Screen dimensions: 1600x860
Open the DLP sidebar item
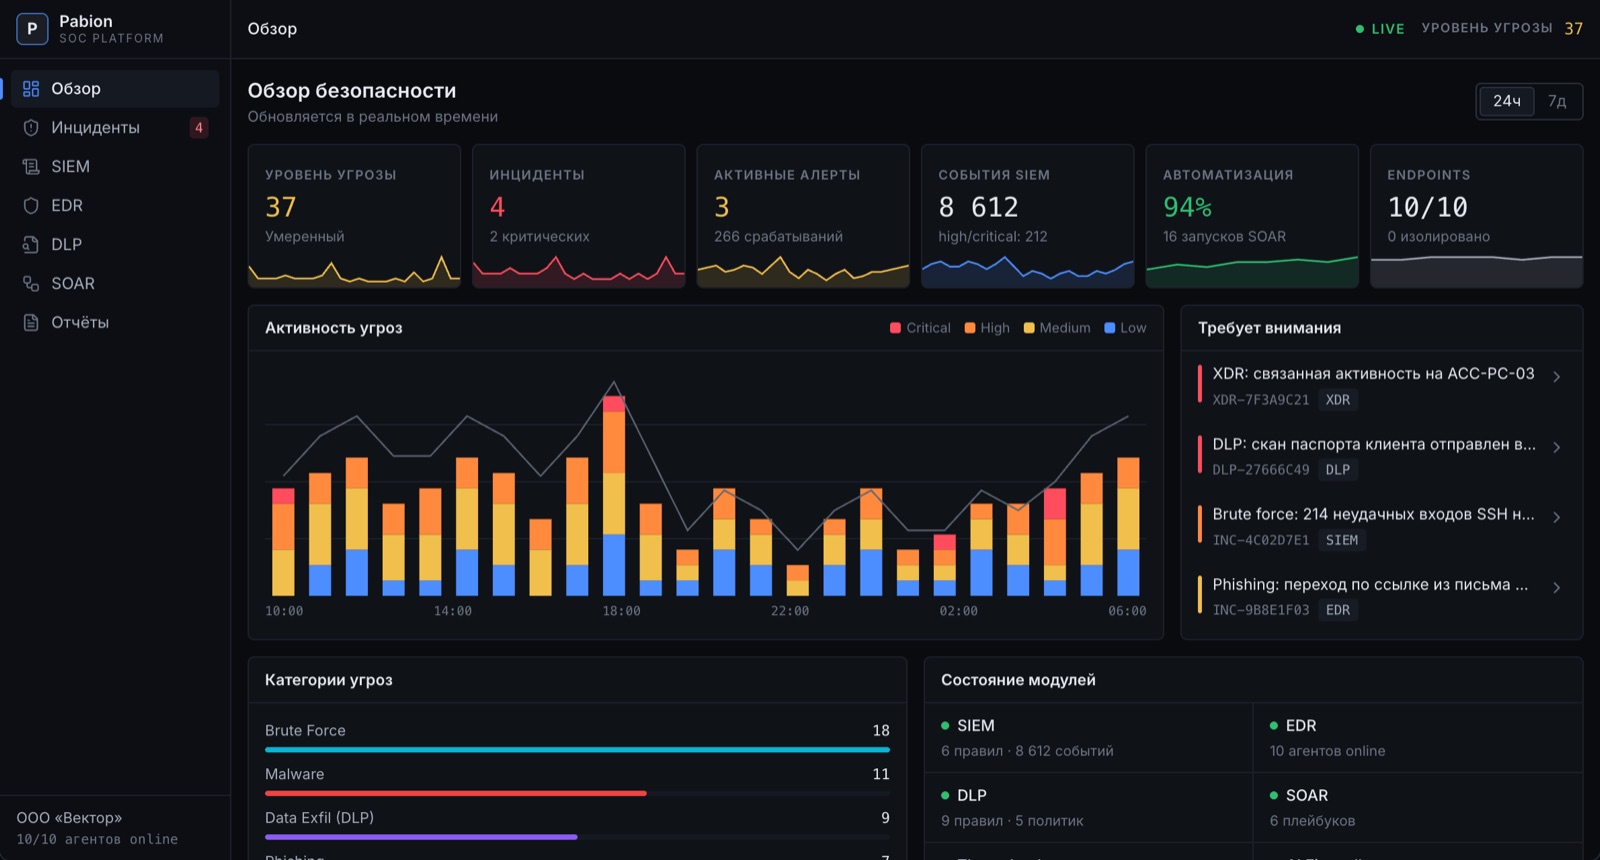(115, 245)
